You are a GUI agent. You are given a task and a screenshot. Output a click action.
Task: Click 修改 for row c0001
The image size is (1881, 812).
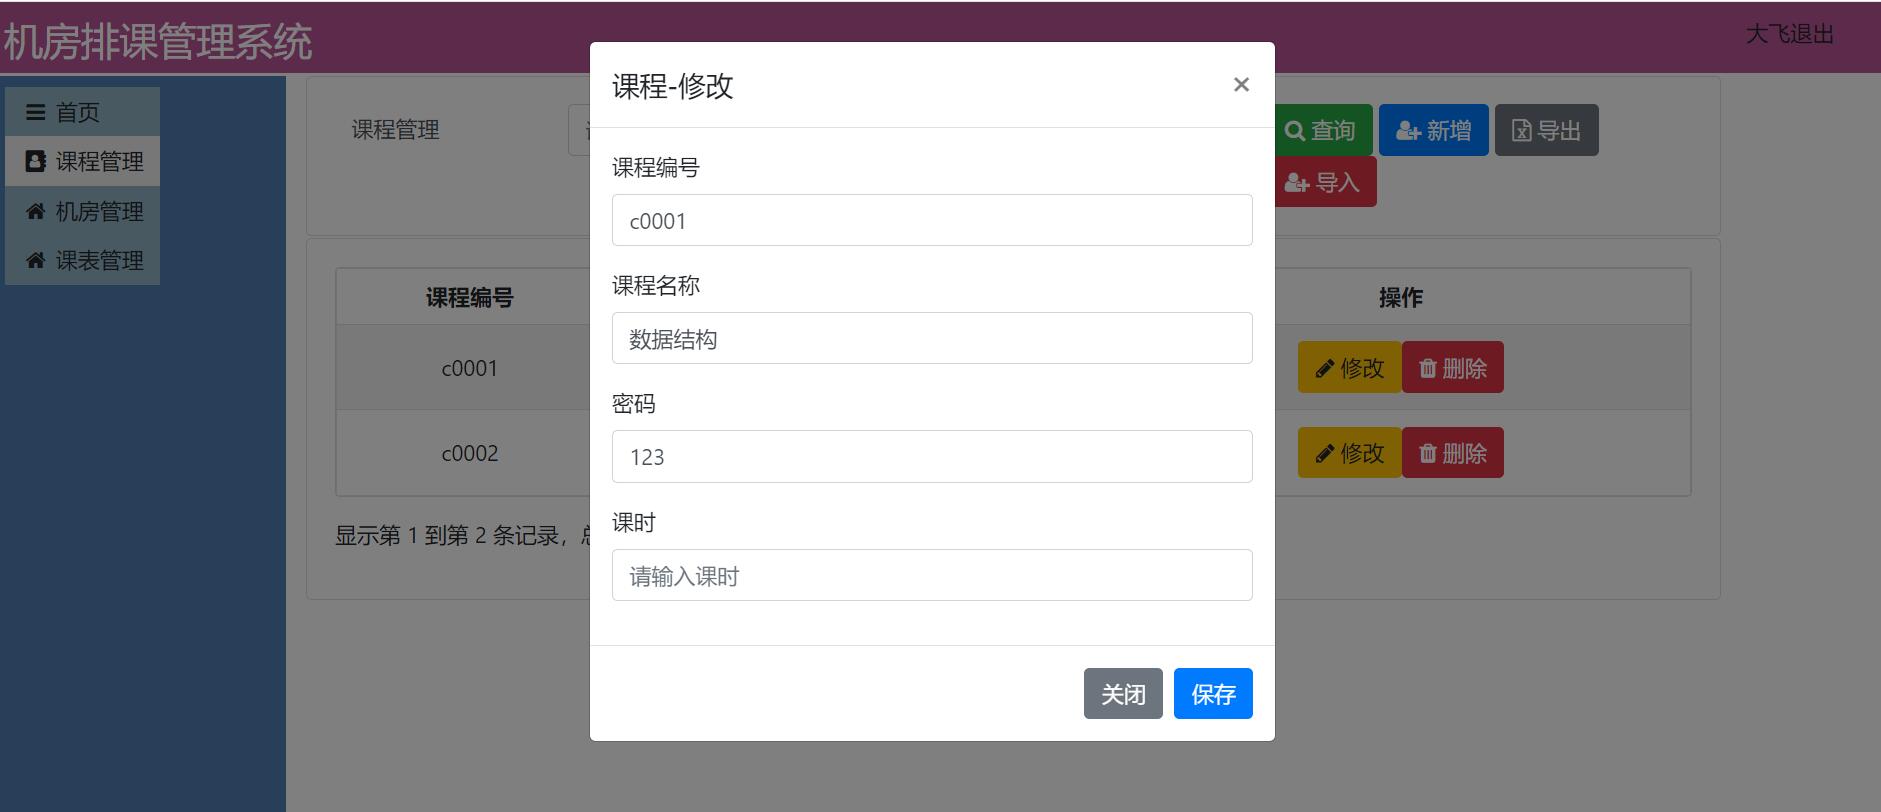pyautogui.click(x=1350, y=367)
